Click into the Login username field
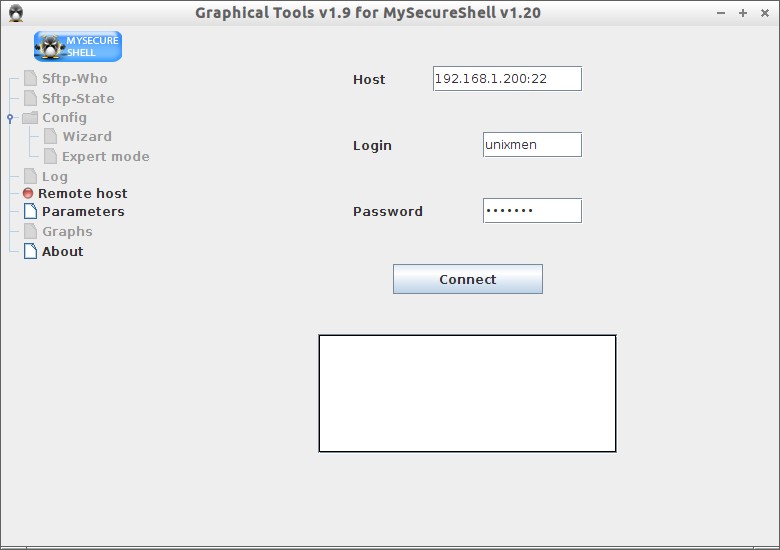The height and width of the screenshot is (550, 780). tap(532, 145)
